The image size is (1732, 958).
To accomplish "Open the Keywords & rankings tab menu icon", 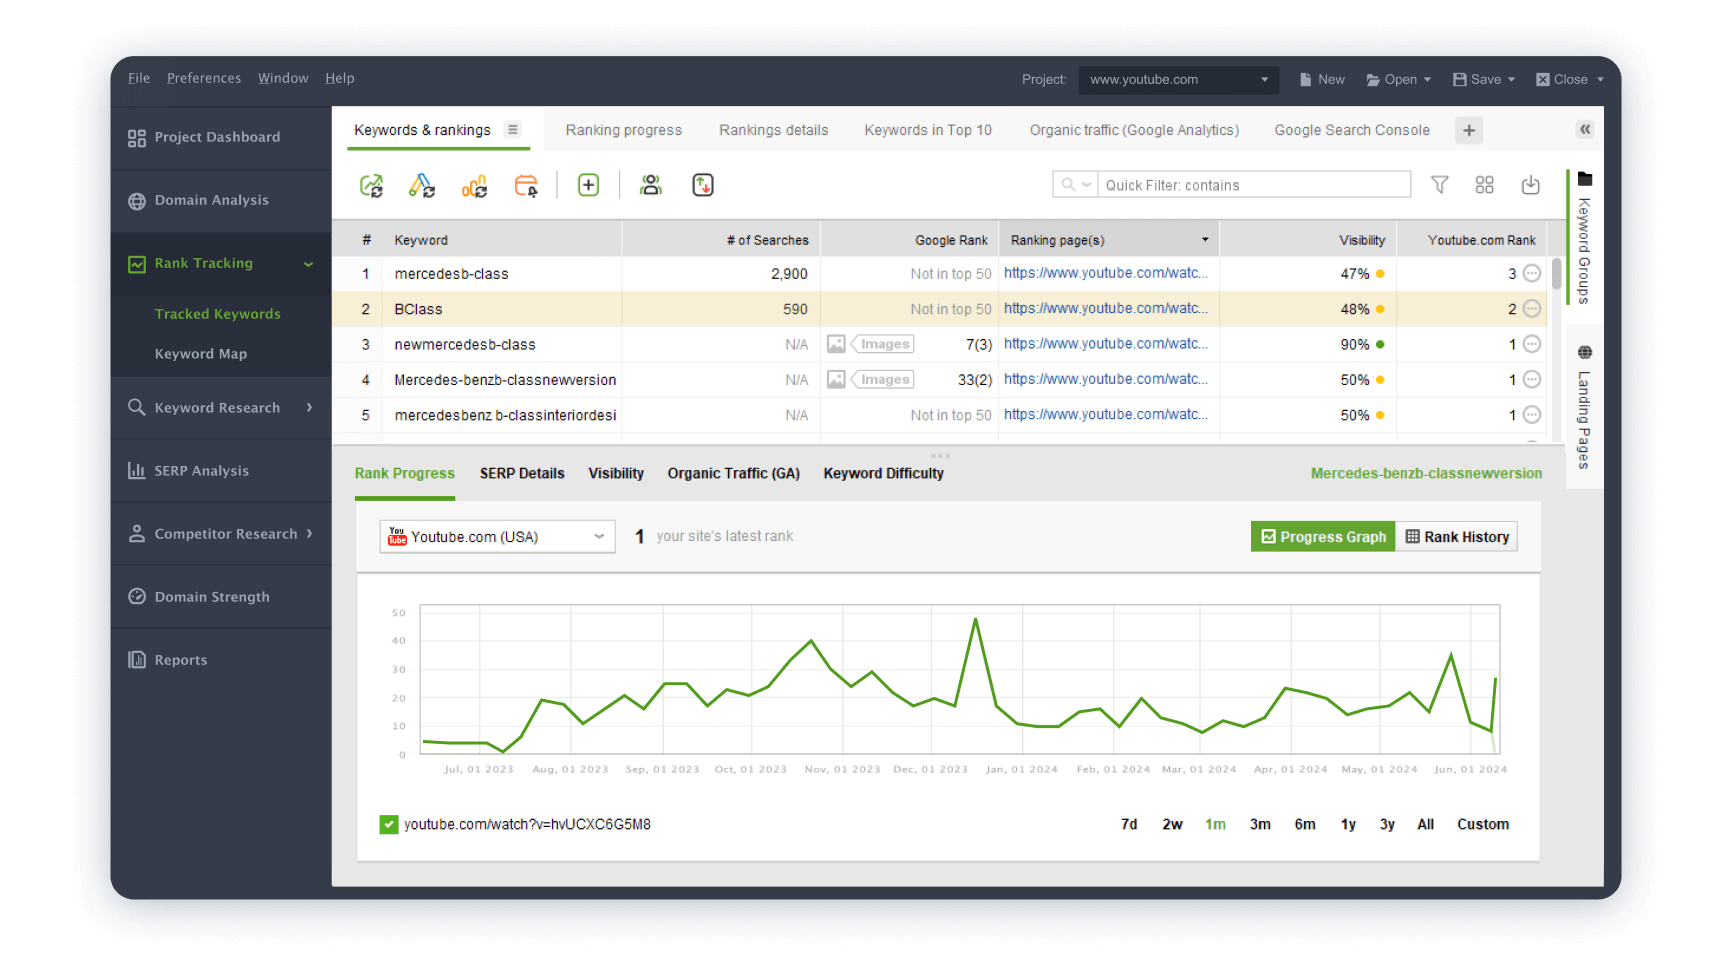I will point(513,129).
